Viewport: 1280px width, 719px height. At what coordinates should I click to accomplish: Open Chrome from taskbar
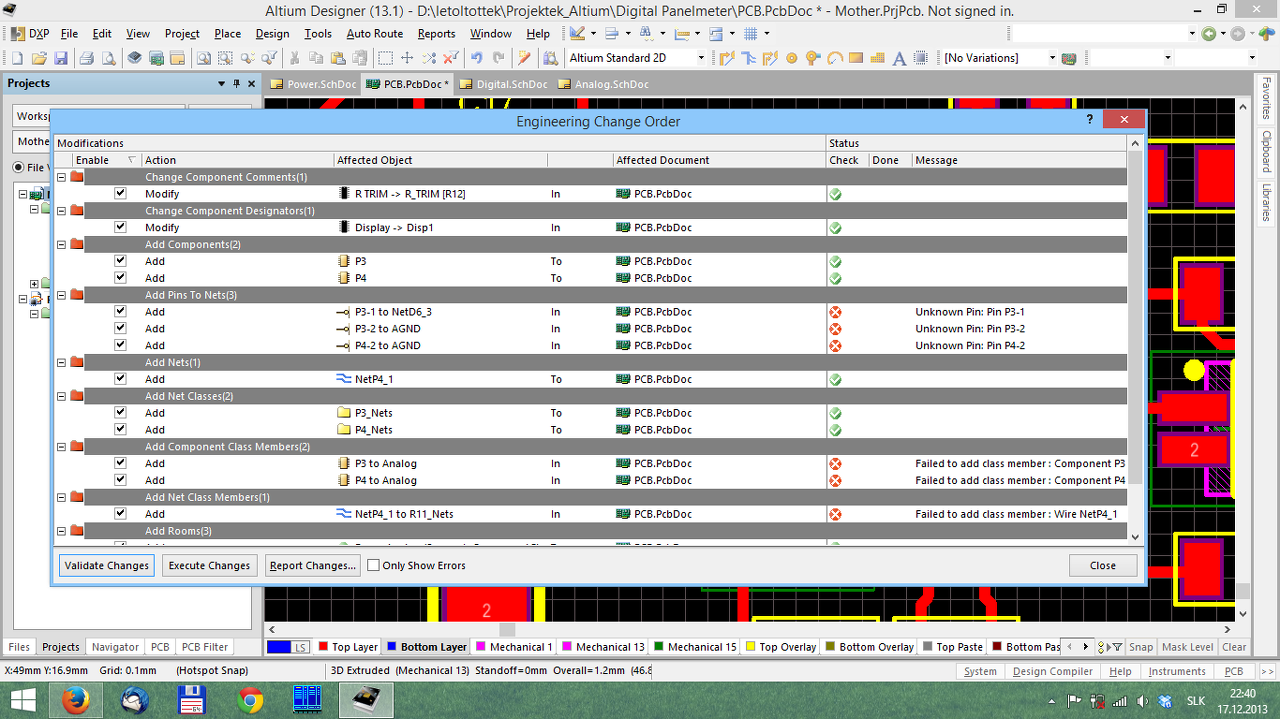tap(251, 700)
